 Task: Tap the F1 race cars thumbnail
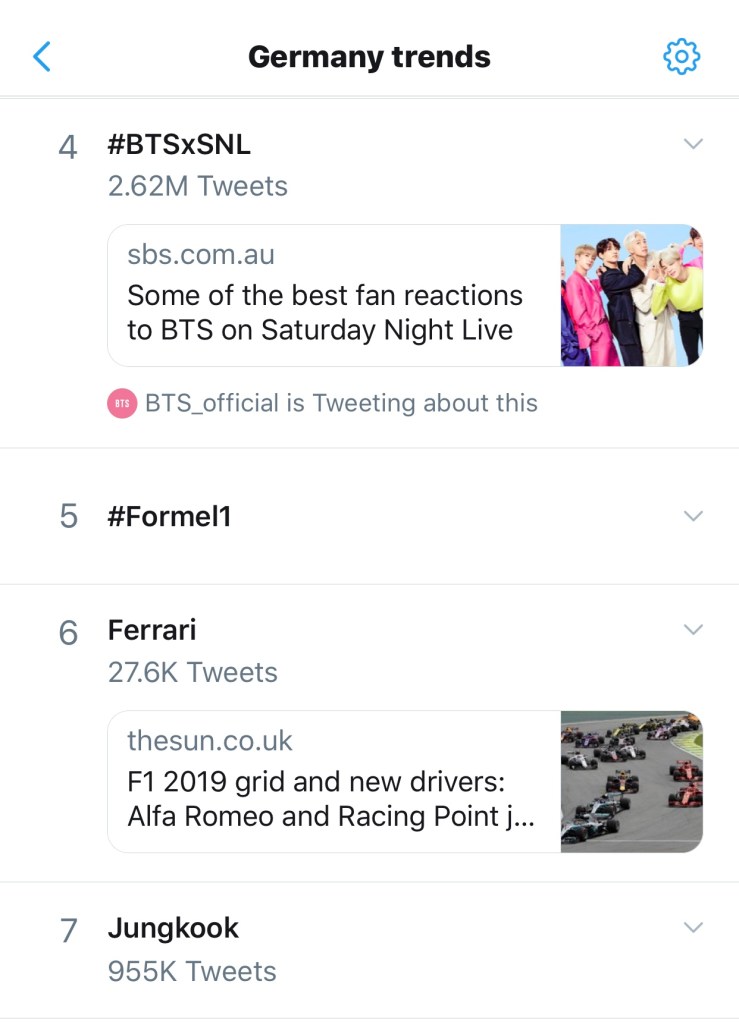(631, 781)
